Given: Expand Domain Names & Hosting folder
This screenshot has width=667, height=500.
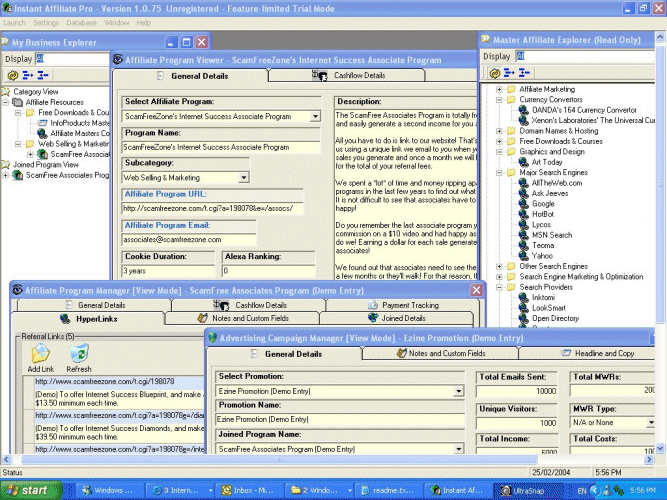Looking at the screenshot, I should 499,131.
